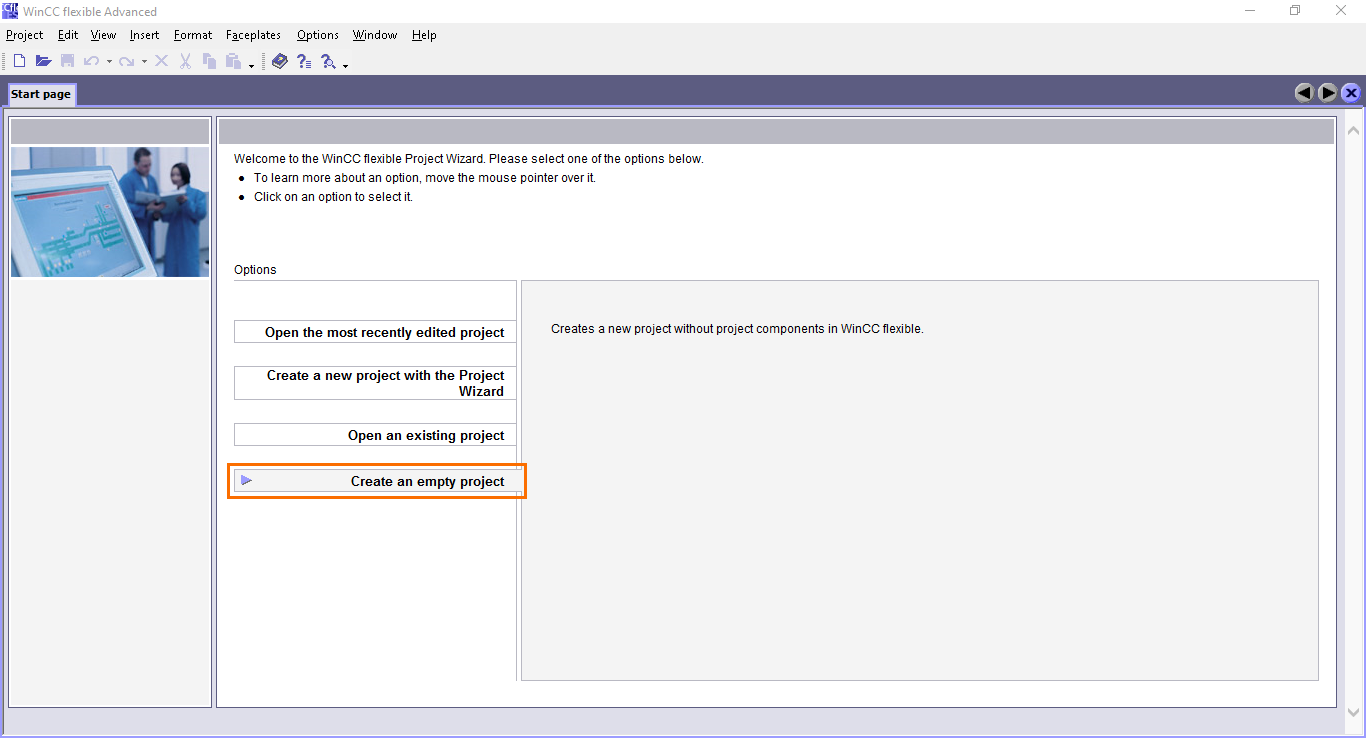
Task: Open the Window menu
Action: (x=375, y=35)
